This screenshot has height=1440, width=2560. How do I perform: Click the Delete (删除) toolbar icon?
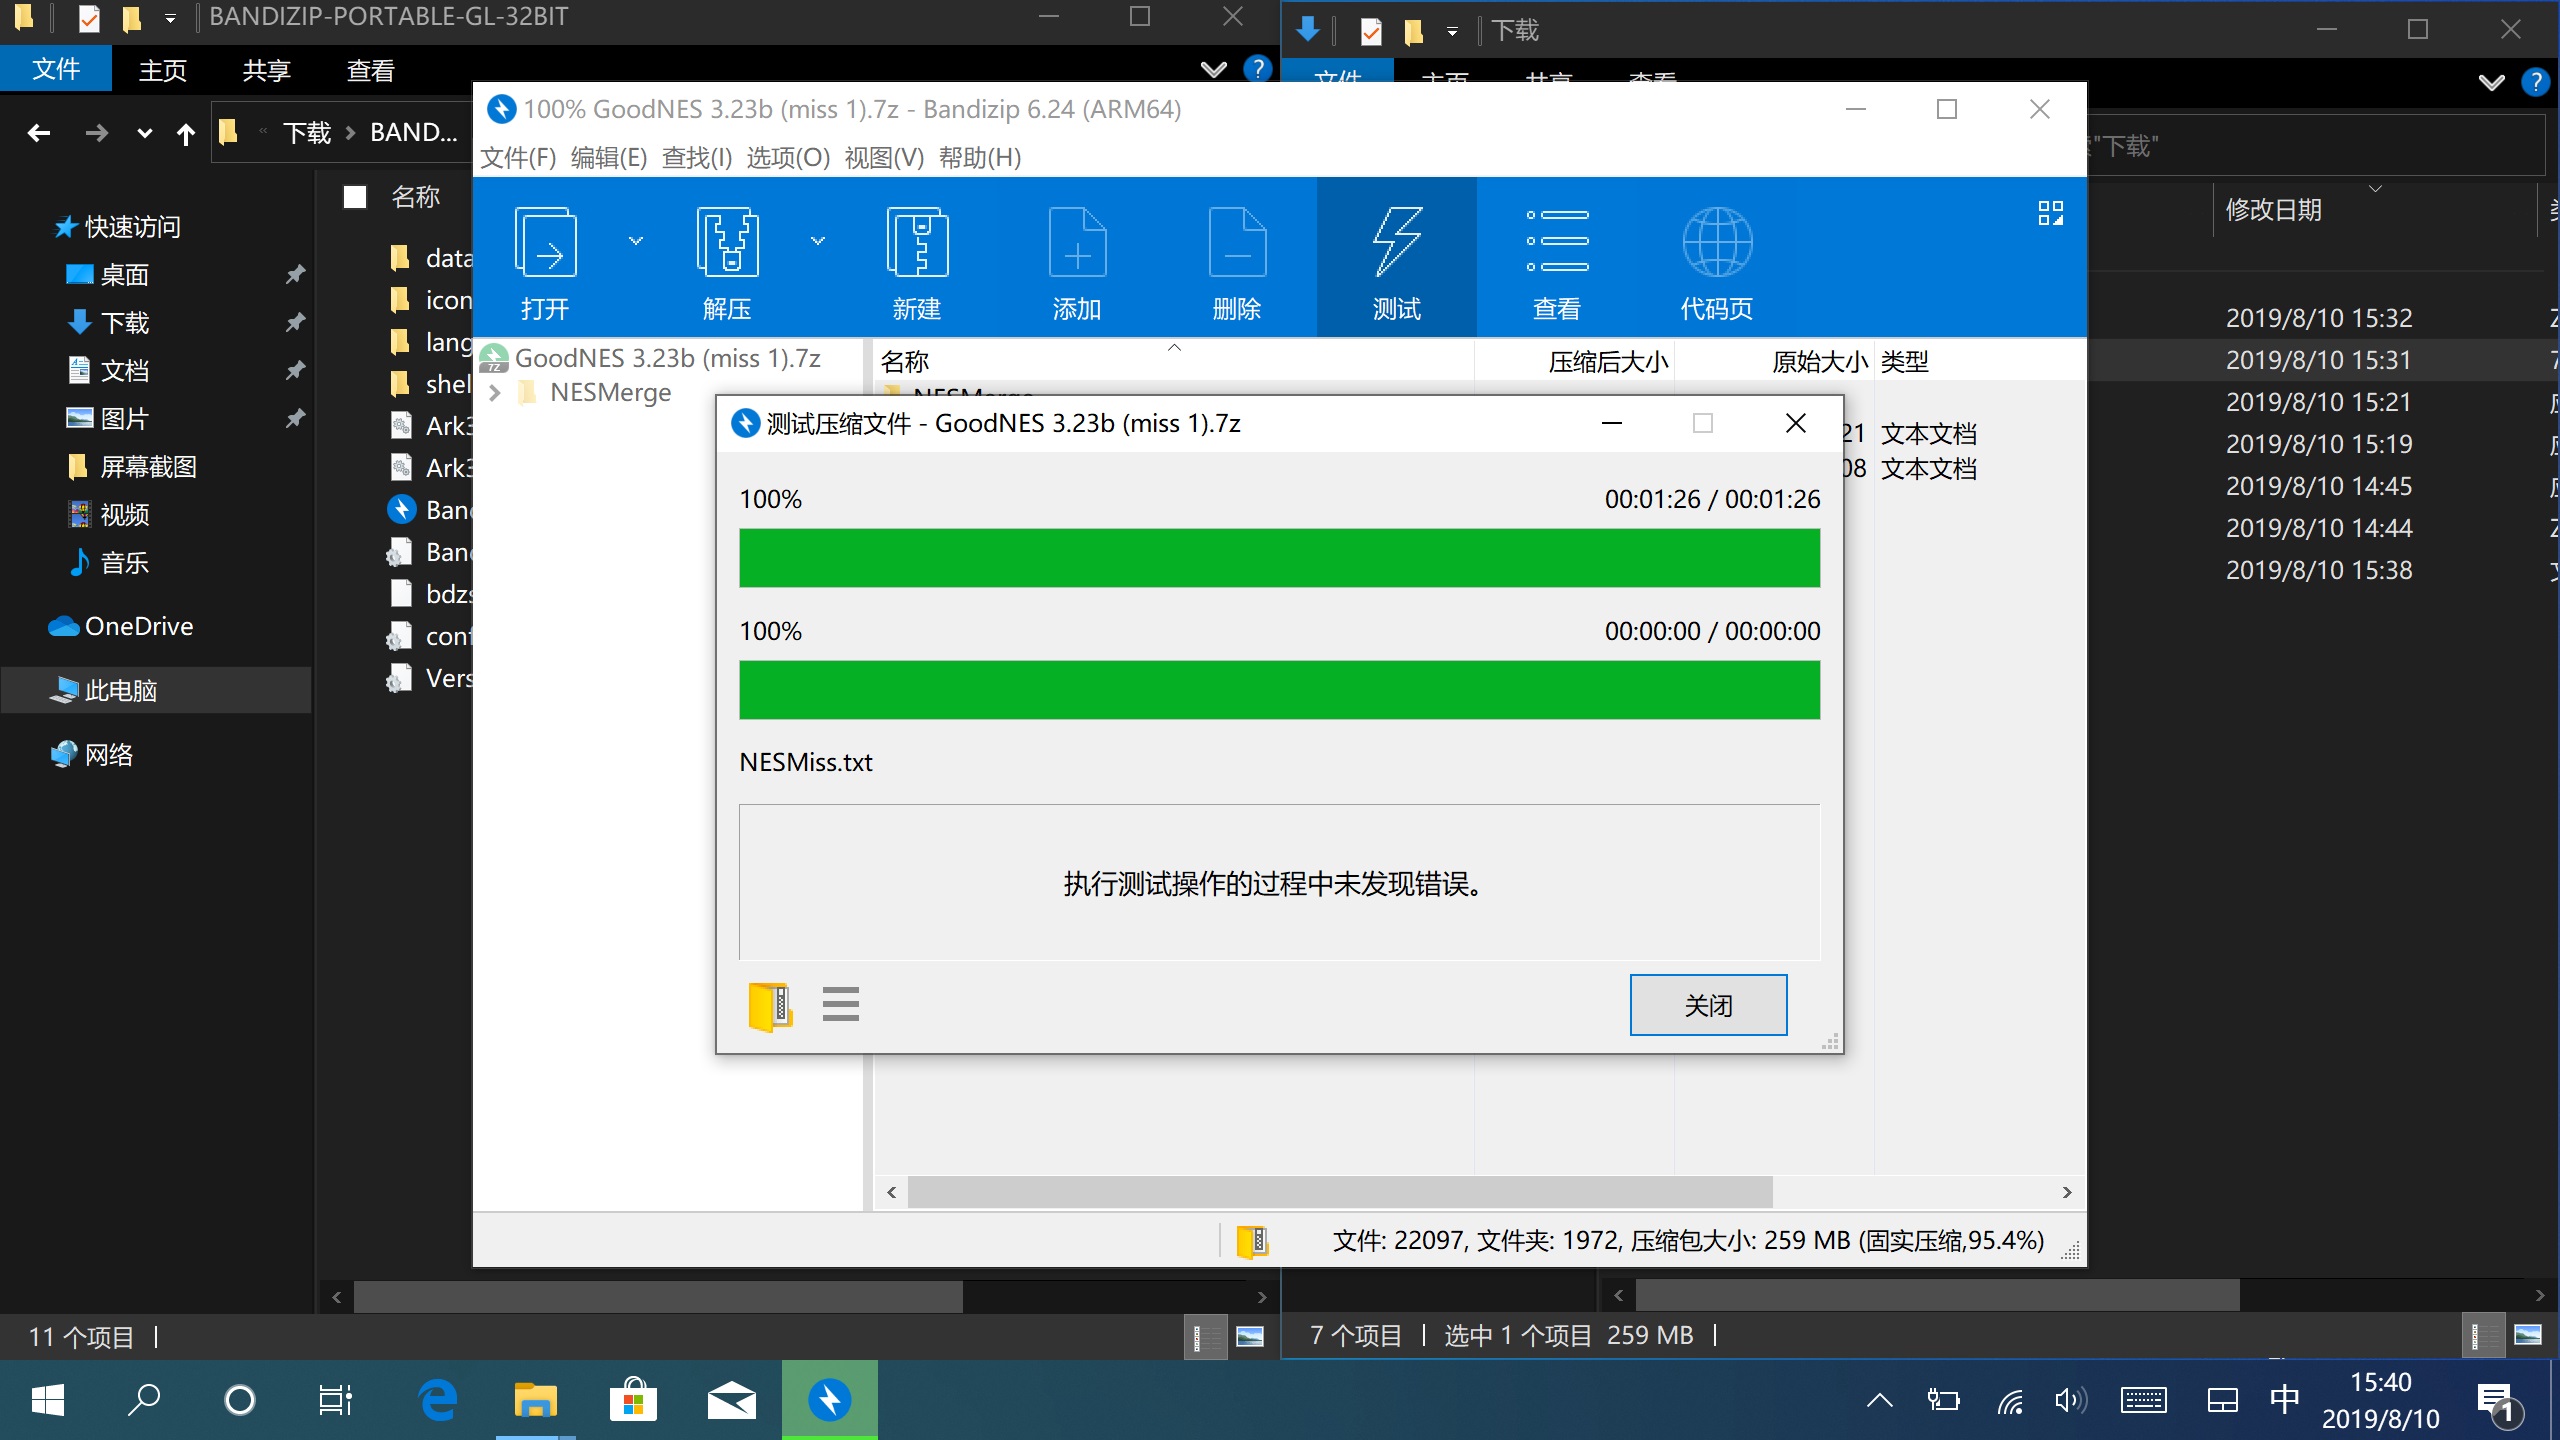(x=1237, y=243)
